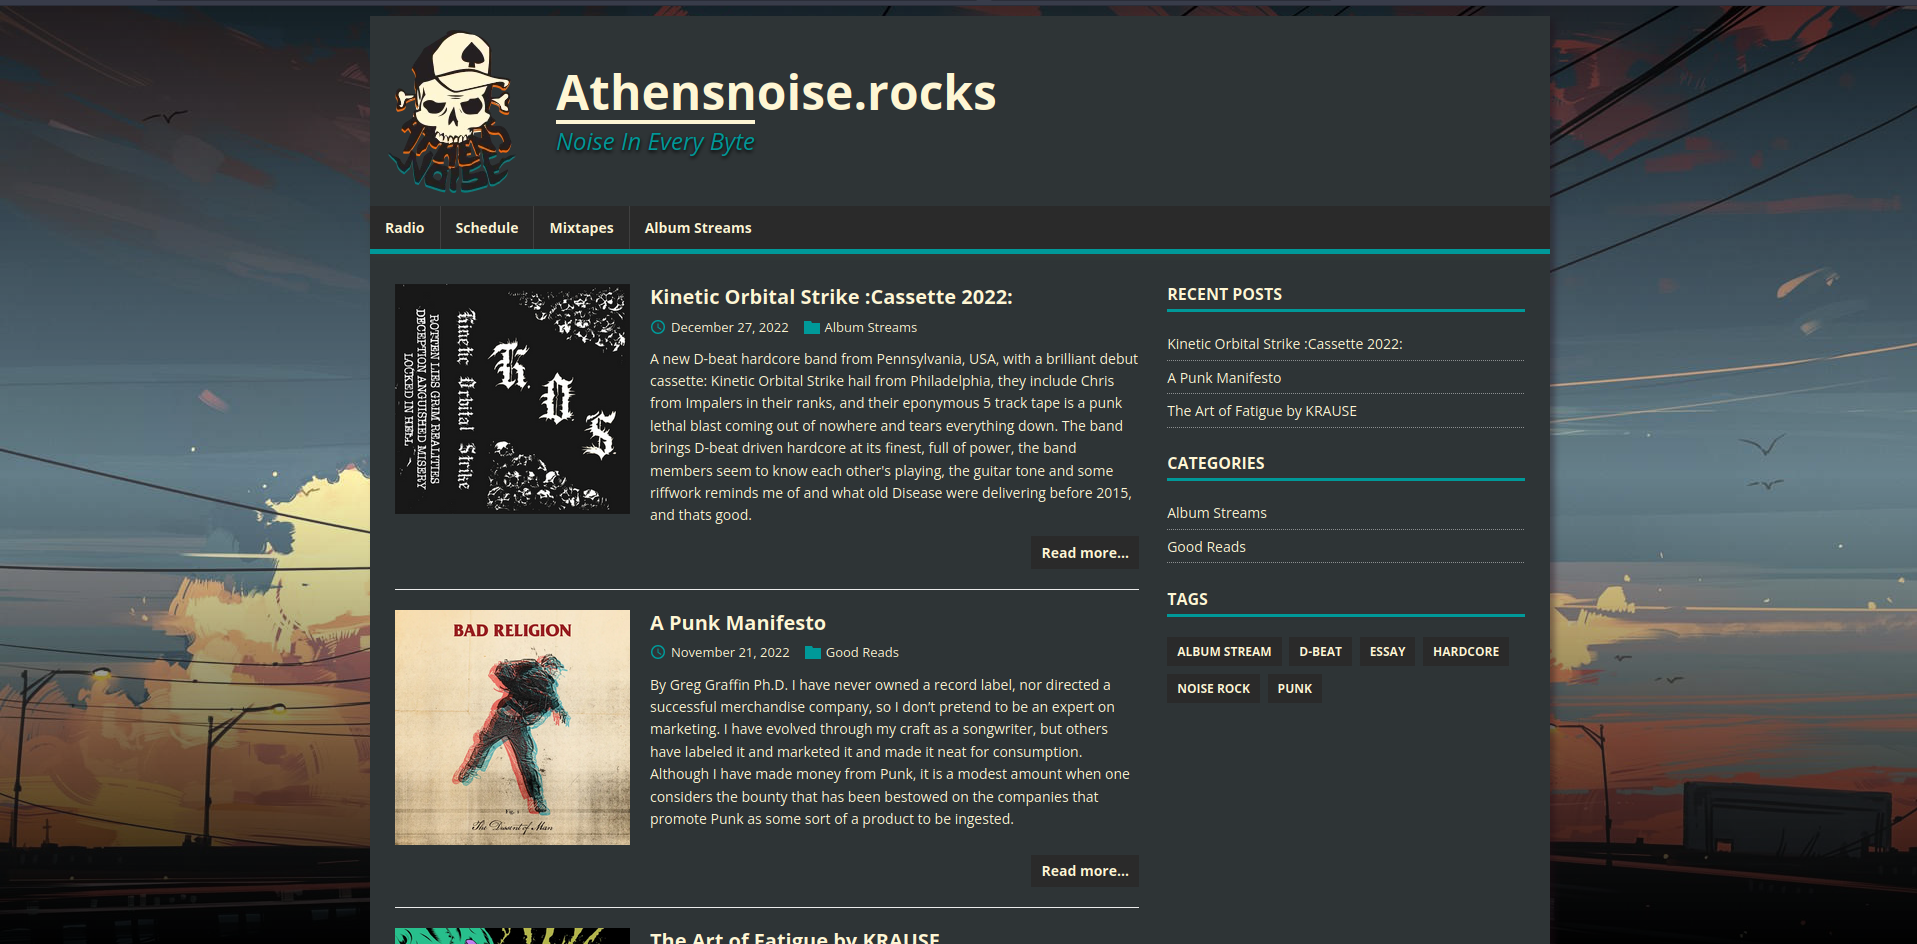Open recent post A Punk Manifesto in sidebar

pos(1224,378)
